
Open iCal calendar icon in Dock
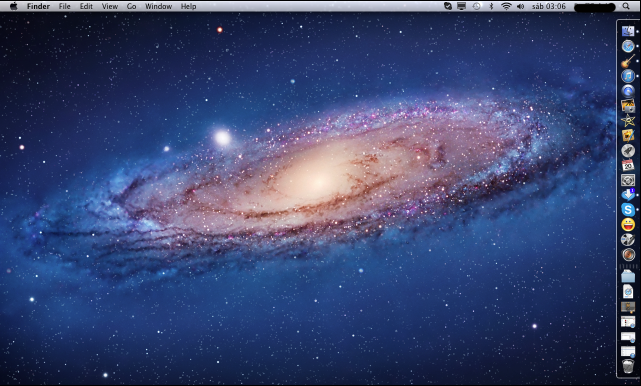pyautogui.click(x=628, y=165)
